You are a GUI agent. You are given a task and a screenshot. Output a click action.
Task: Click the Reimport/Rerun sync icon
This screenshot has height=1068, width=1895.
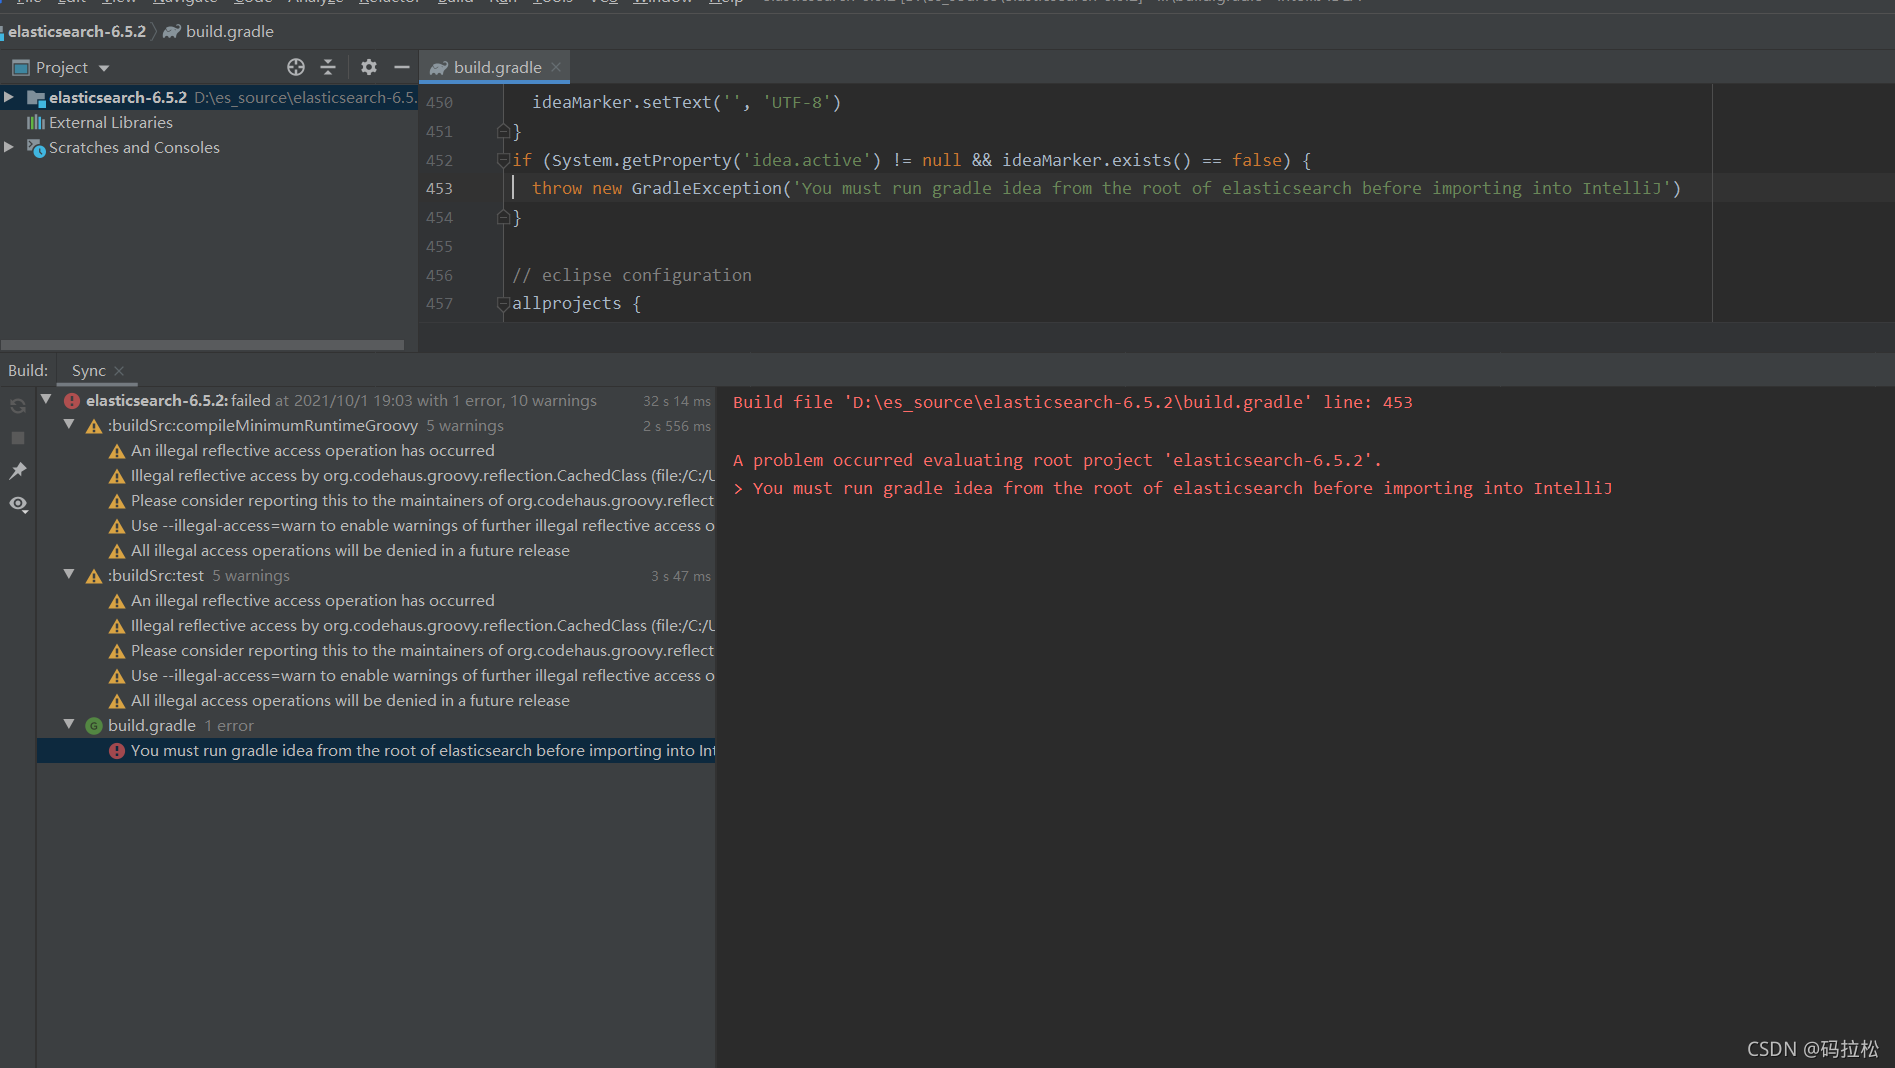click(18, 406)
